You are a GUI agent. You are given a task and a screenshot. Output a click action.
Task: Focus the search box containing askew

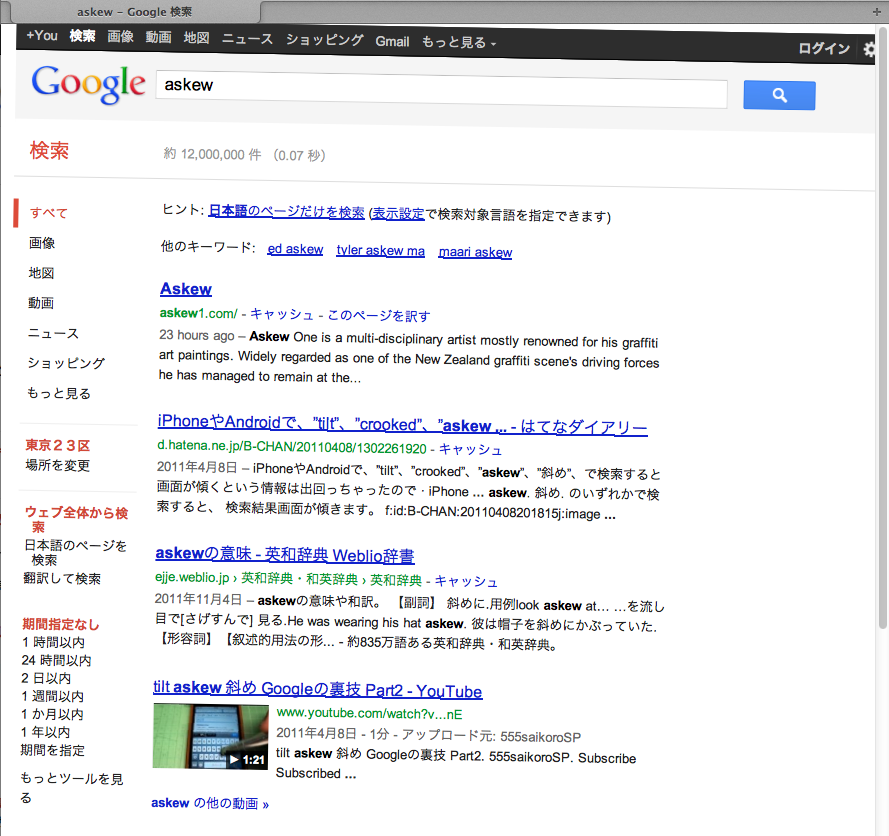tap(441, 89)
